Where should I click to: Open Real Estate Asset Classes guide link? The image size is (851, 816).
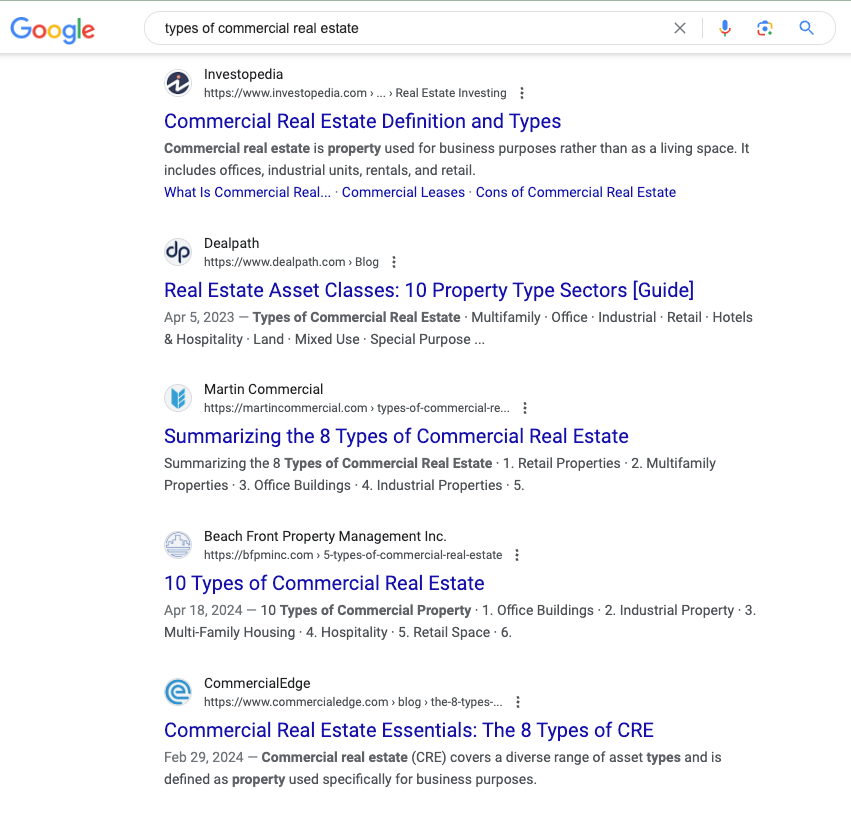coord(429,290)
